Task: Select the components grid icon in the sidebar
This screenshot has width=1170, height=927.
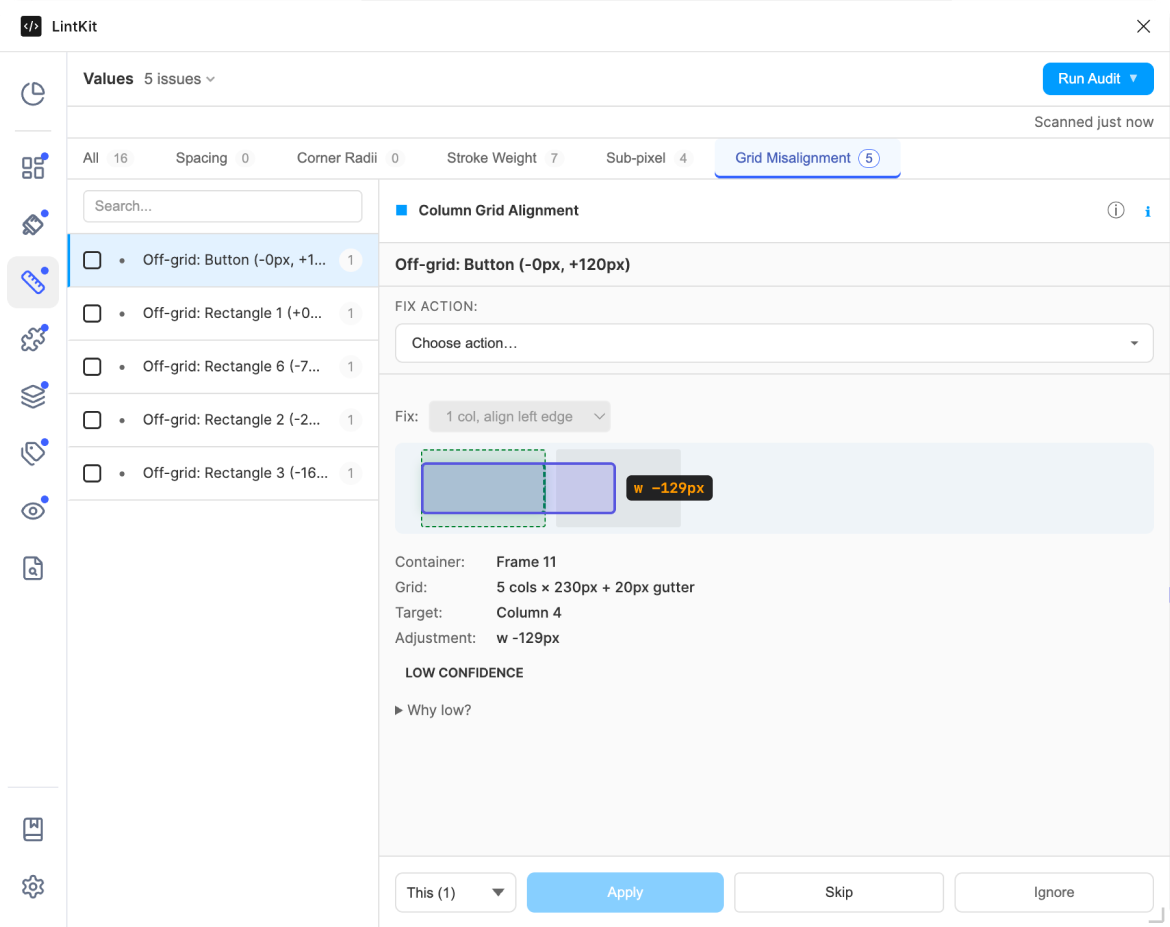Action: [x=33, y=167]
